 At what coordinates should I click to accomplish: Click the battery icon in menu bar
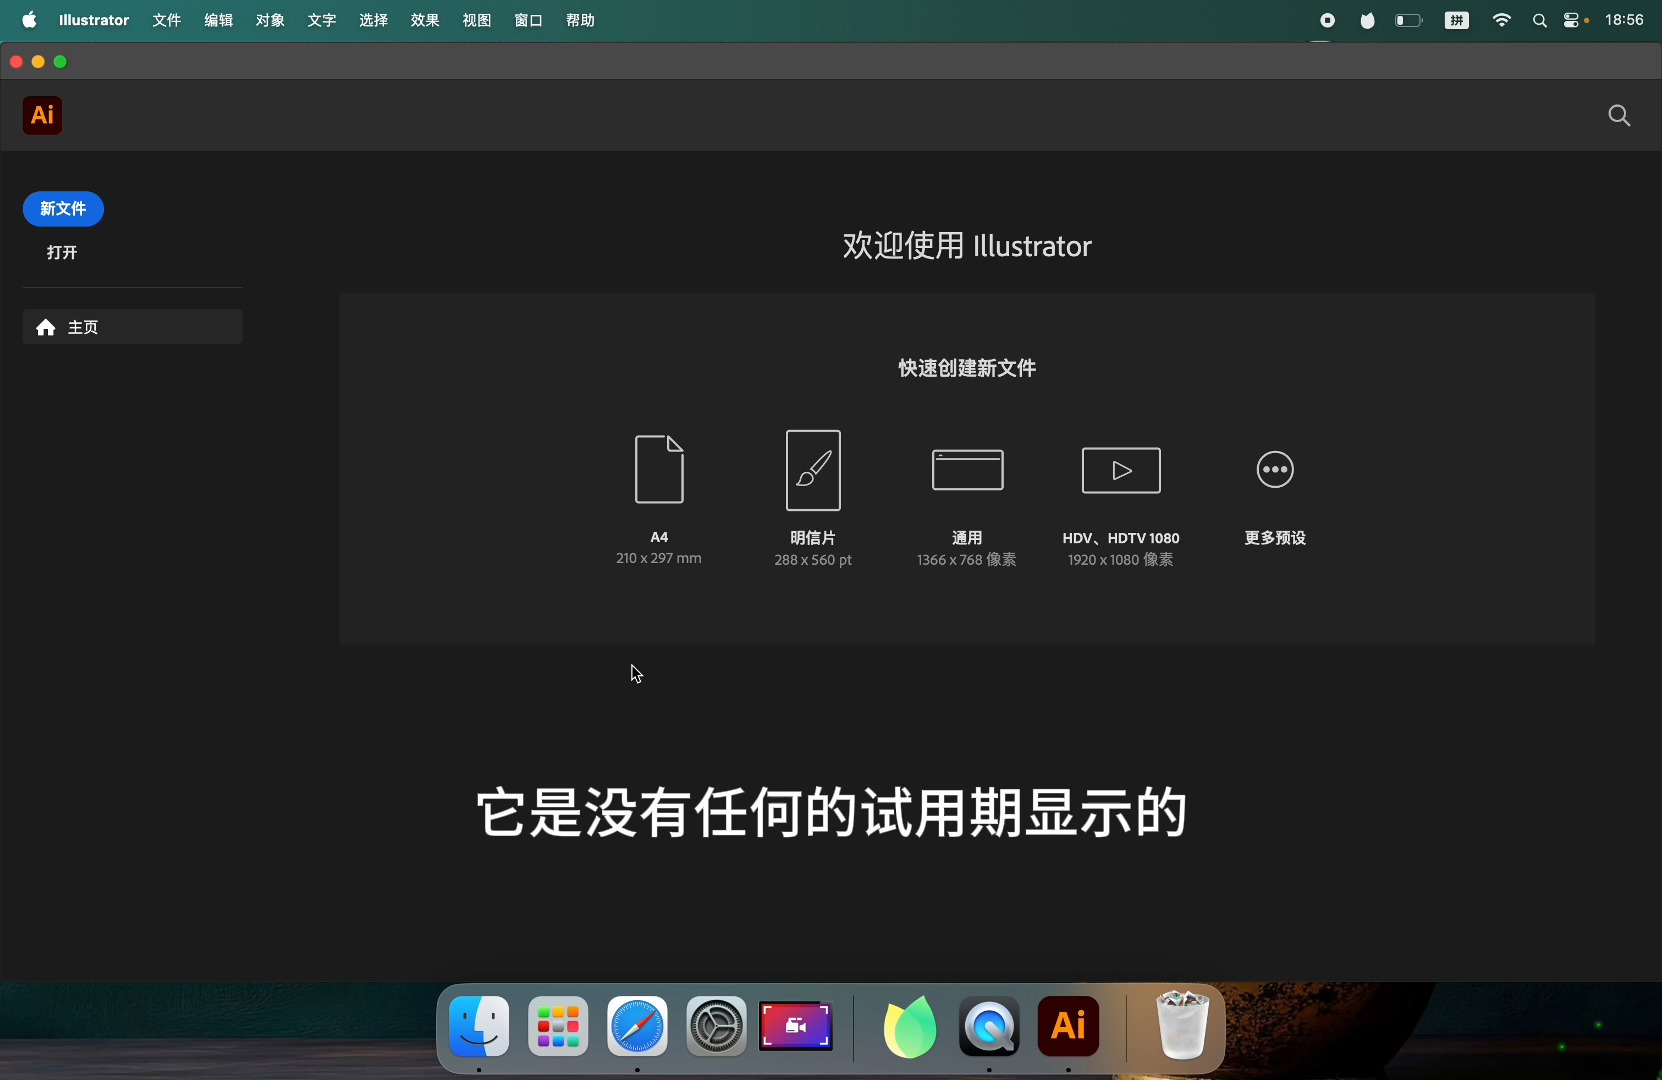(x=1409, y=20)
